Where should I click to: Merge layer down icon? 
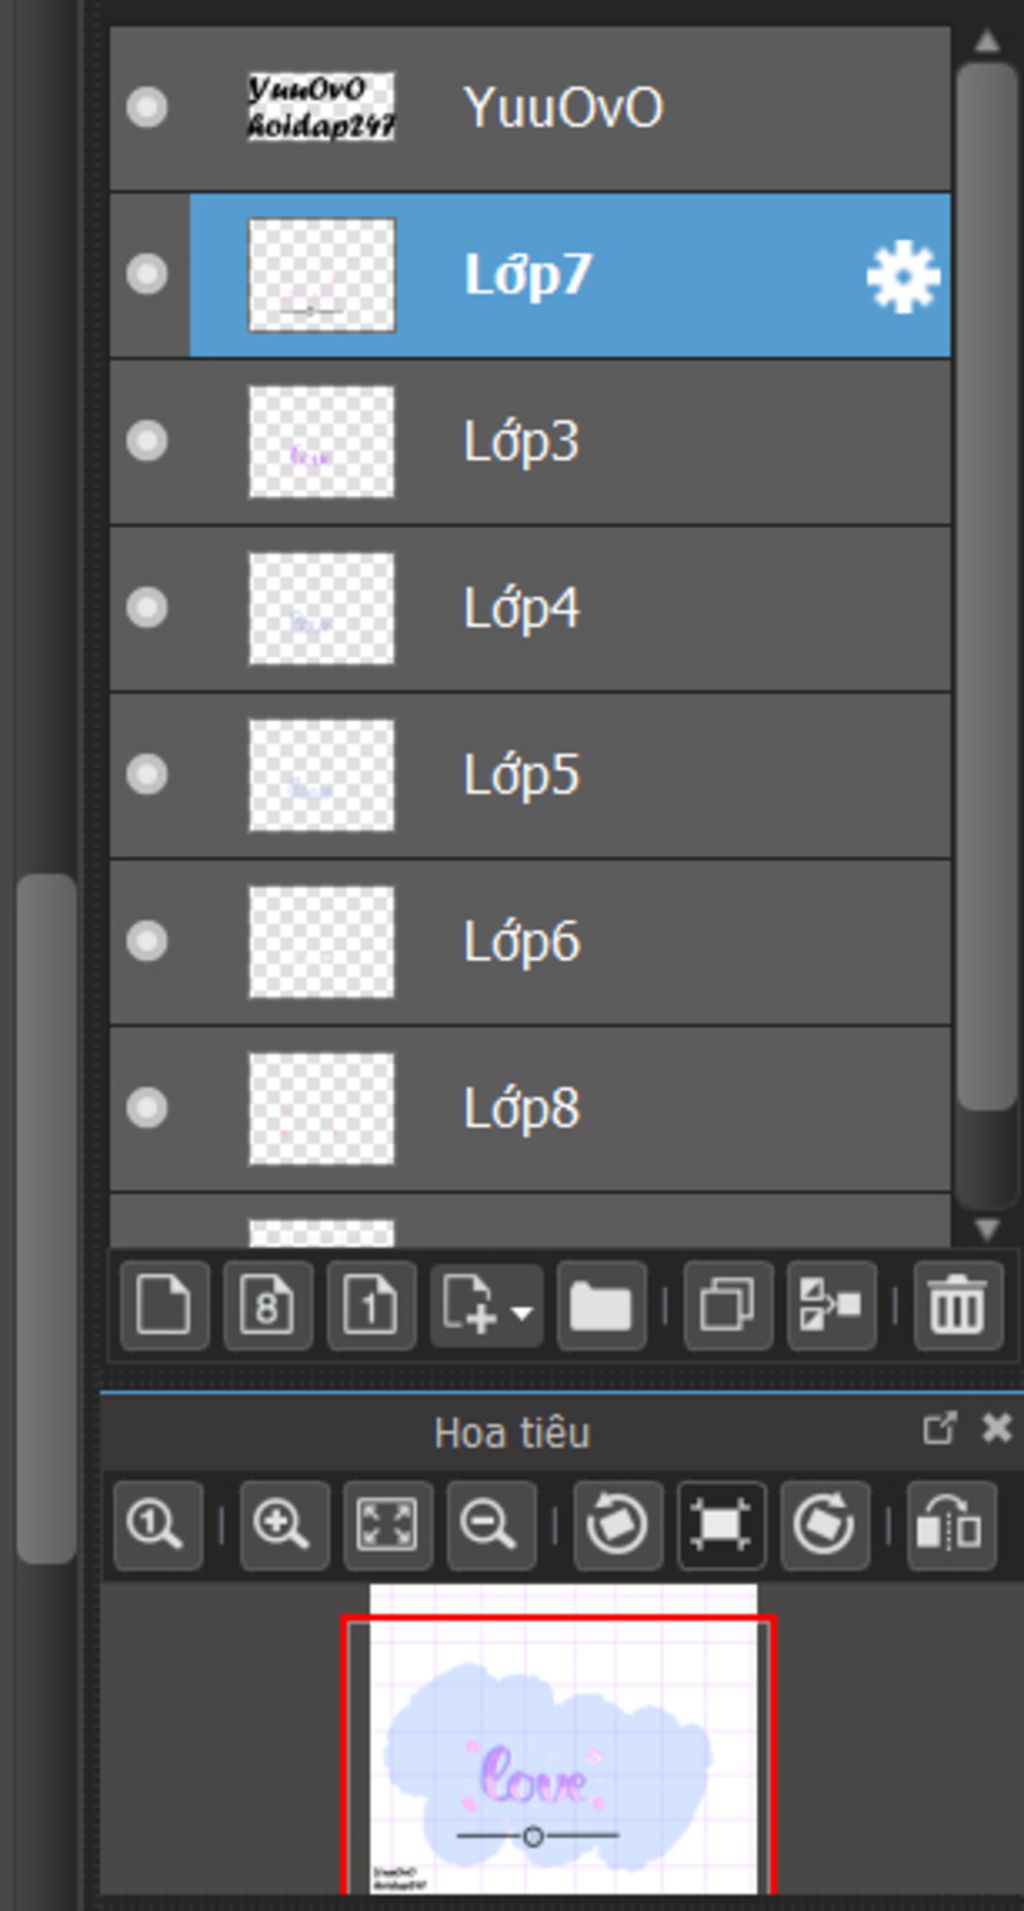tap(831, 1305)
